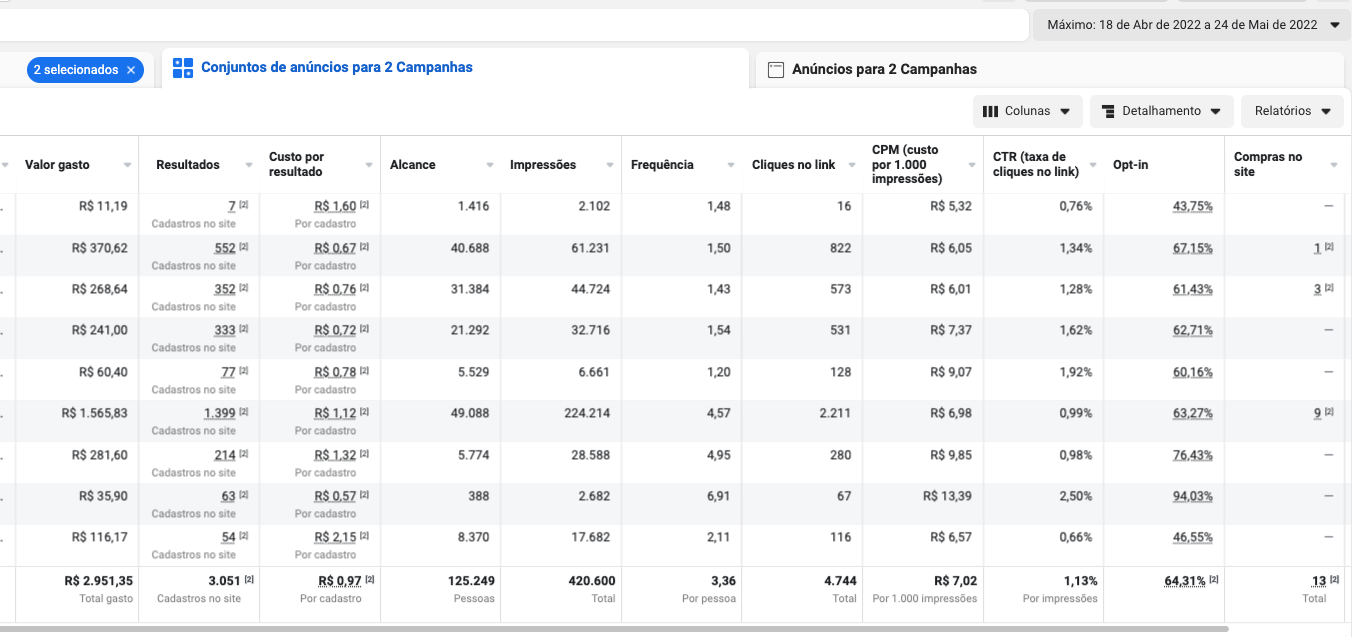Click the Colunas bars icon
The width and height of the screenshot is (1352, 637).
[x=991, y=111]
